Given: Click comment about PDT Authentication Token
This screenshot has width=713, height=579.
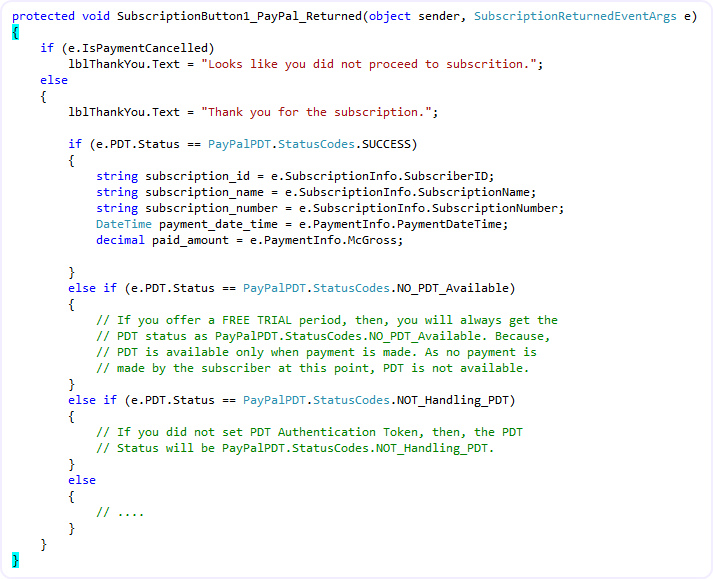Looking at the screenshot, I should click(x=309, y=432).
